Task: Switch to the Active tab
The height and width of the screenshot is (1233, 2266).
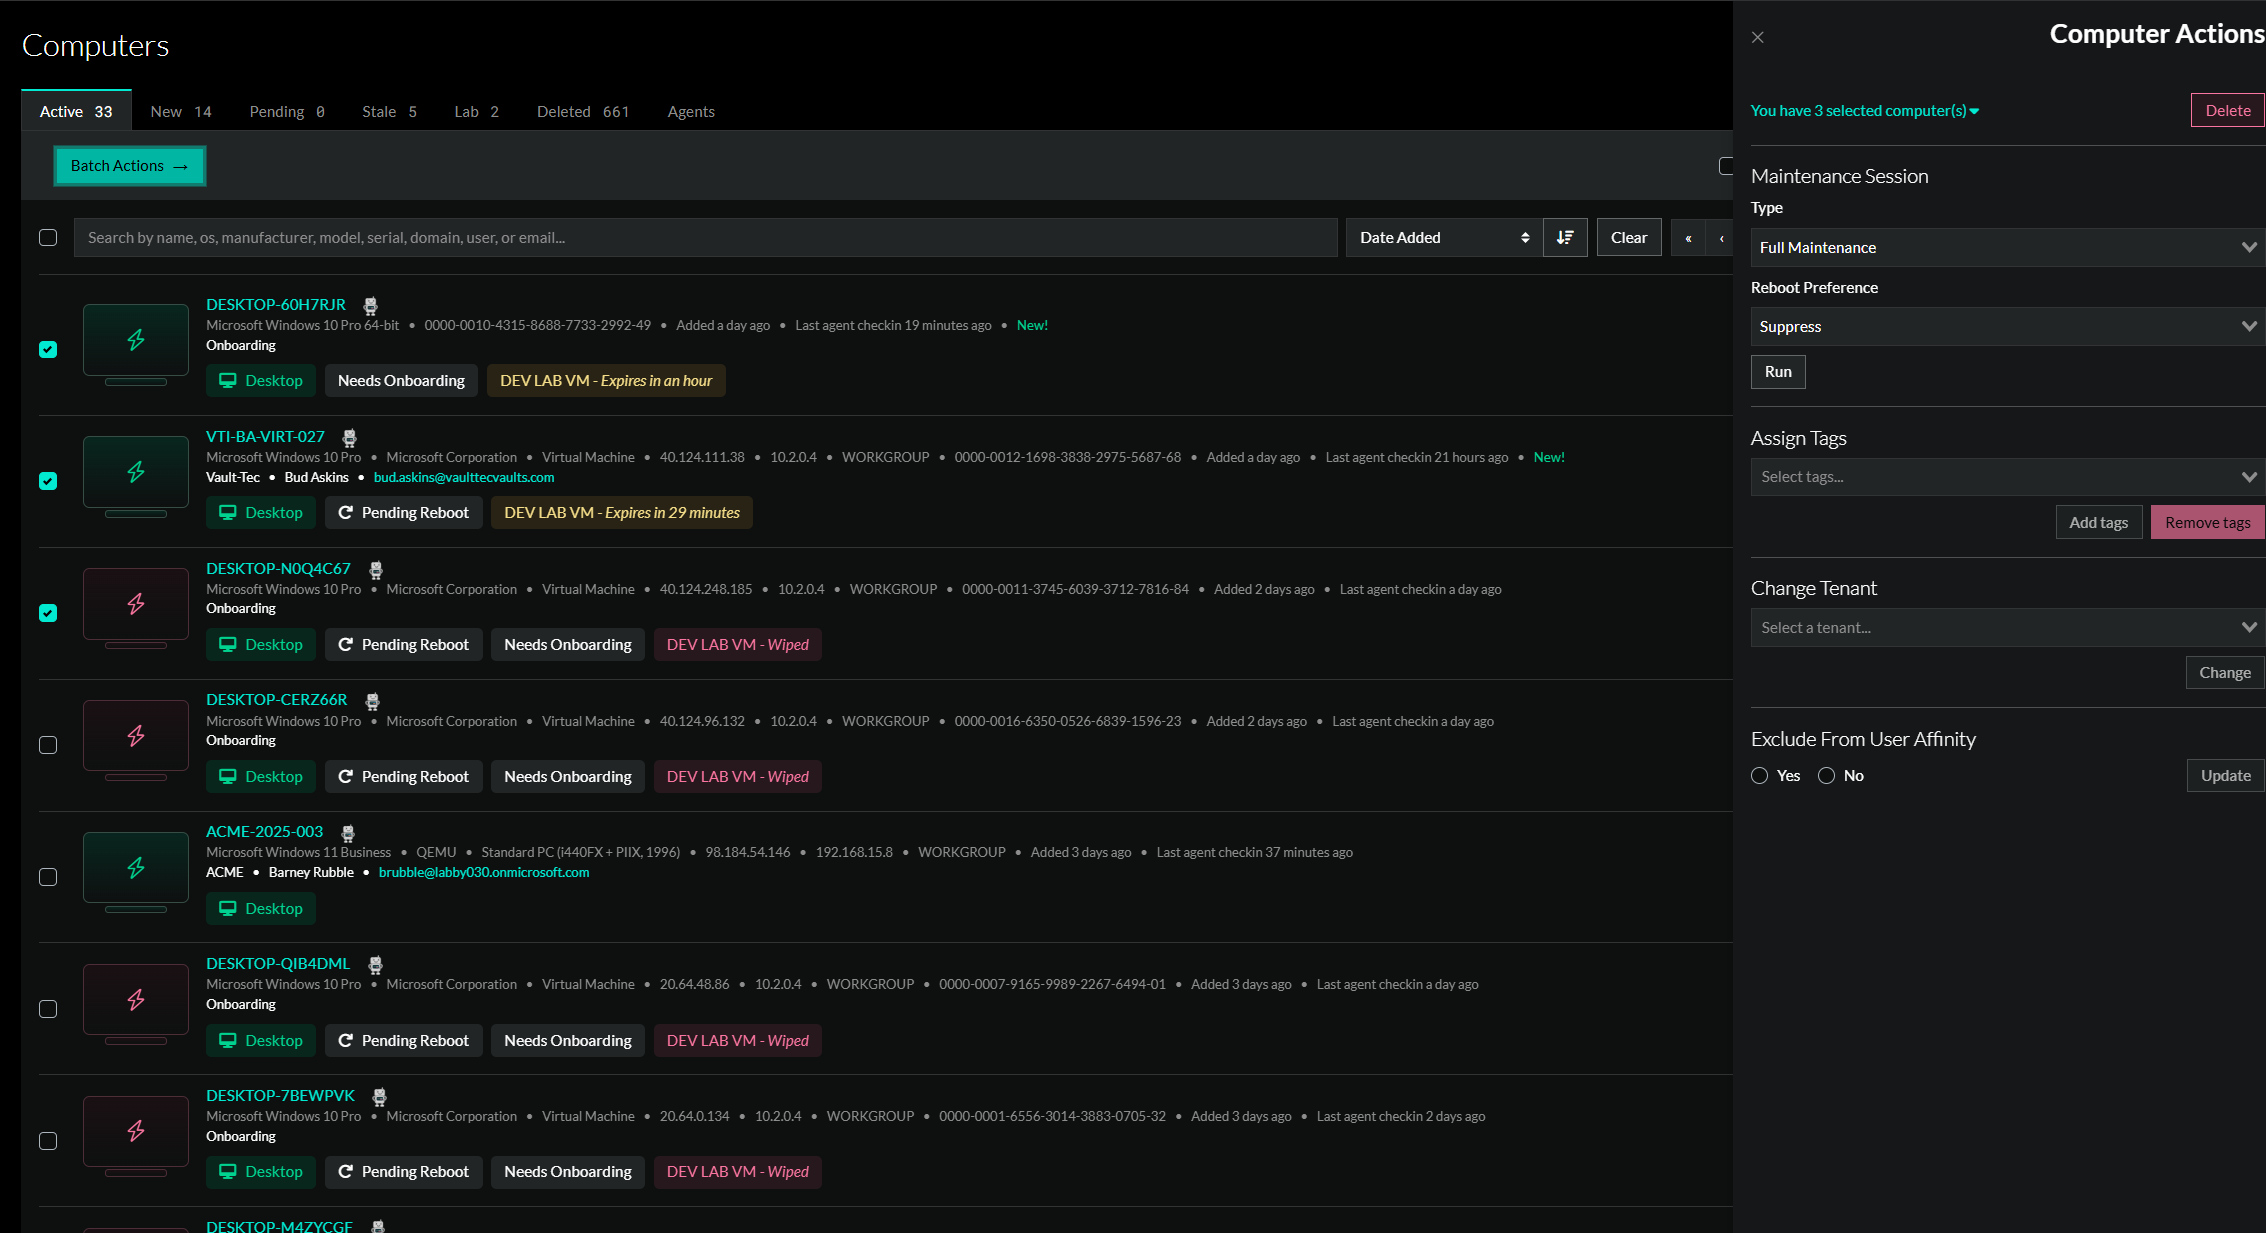Action: point(76,111)
